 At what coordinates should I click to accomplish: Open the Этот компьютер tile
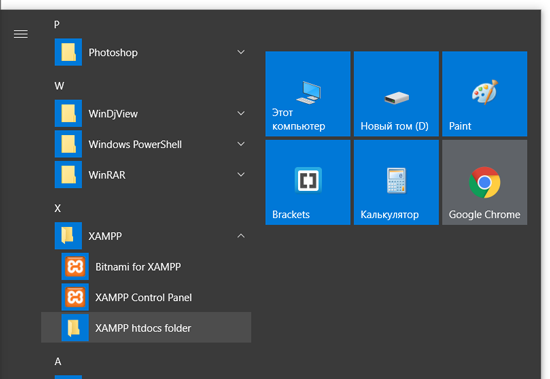[308, 94]
